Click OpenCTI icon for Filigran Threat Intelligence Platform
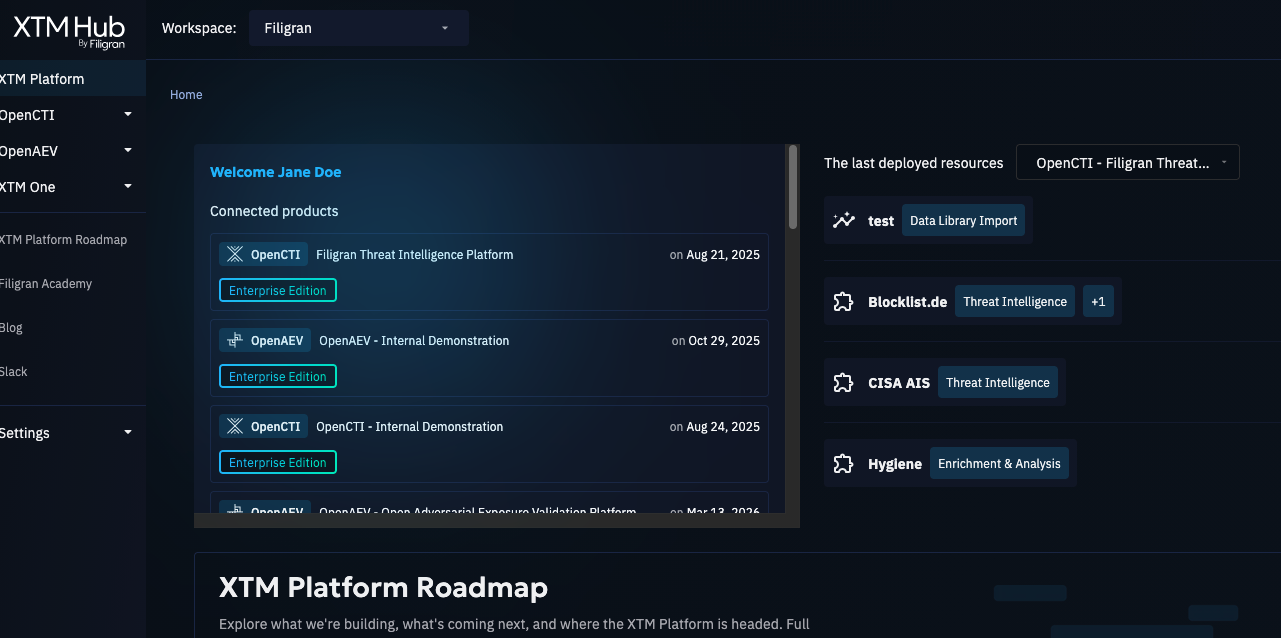 click(x=236, y=255)
